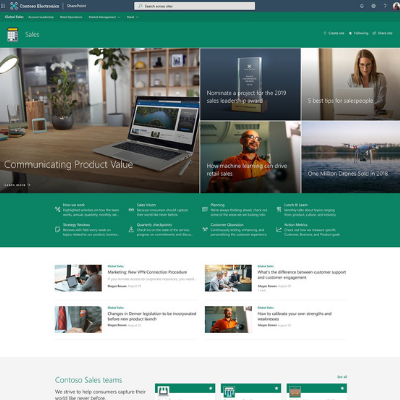This screenshot has width=400, height=400.
Task: Open the Lunch & Learn quick link icon
Action: (x=279, y=209)
